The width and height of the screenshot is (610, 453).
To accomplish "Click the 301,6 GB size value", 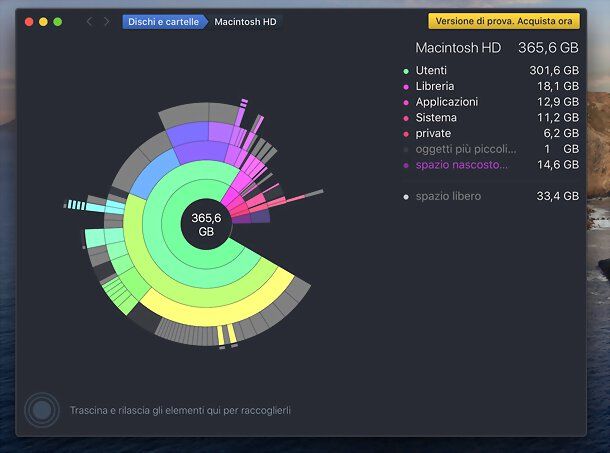I will [x=554, y=70].
